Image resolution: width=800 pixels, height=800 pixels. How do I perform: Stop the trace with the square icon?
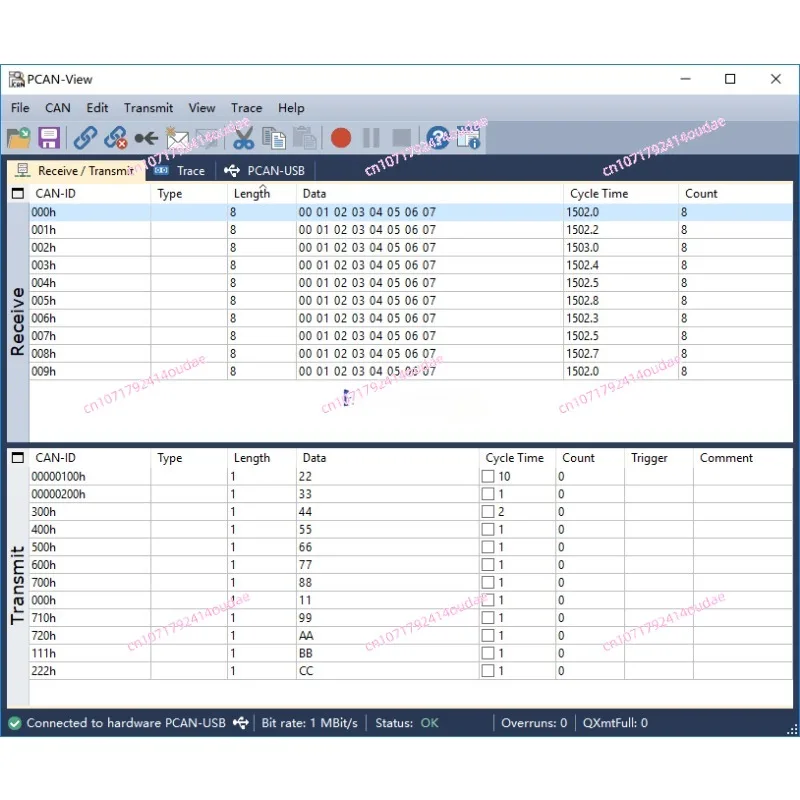402,138
